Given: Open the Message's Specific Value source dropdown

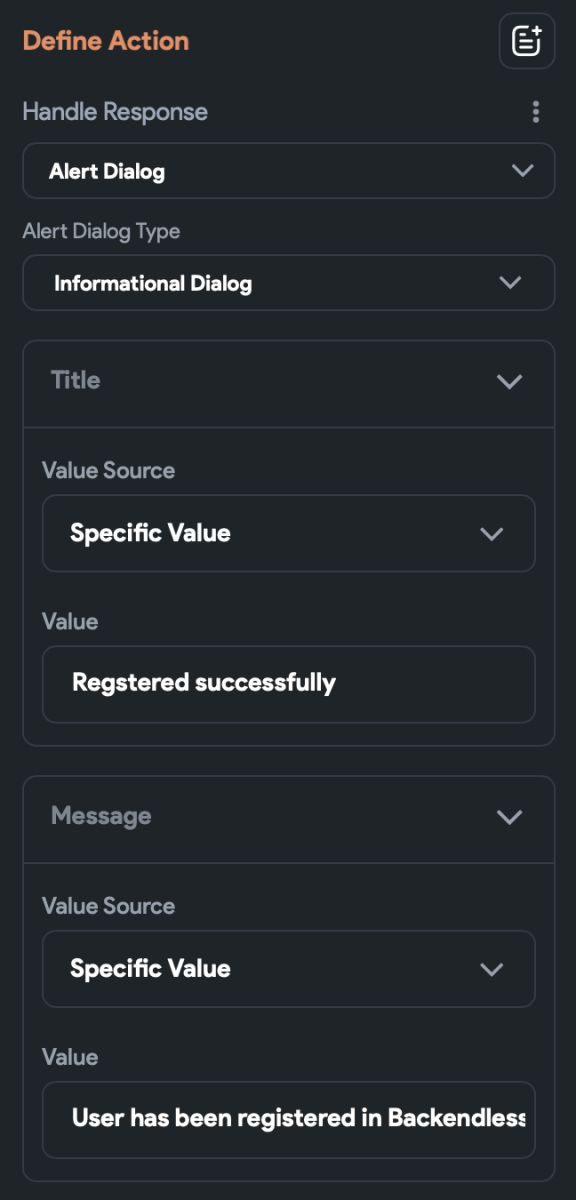Looking at the screenshot, I should [288, 969].
